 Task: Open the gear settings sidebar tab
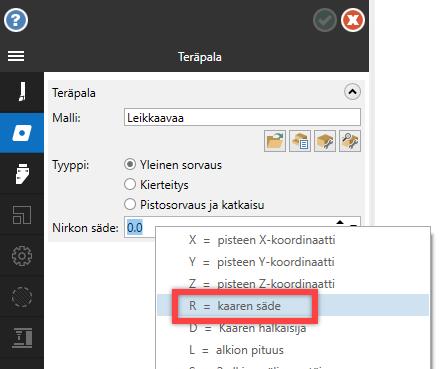pyautogui.click(x=22, y=256)
